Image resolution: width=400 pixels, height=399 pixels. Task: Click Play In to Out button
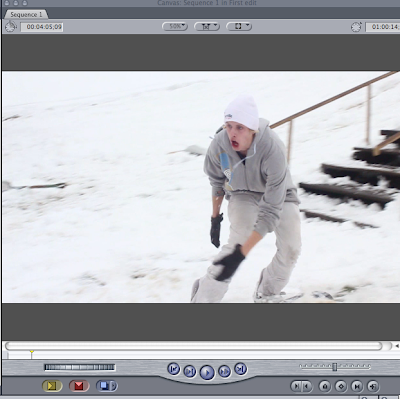190,371
